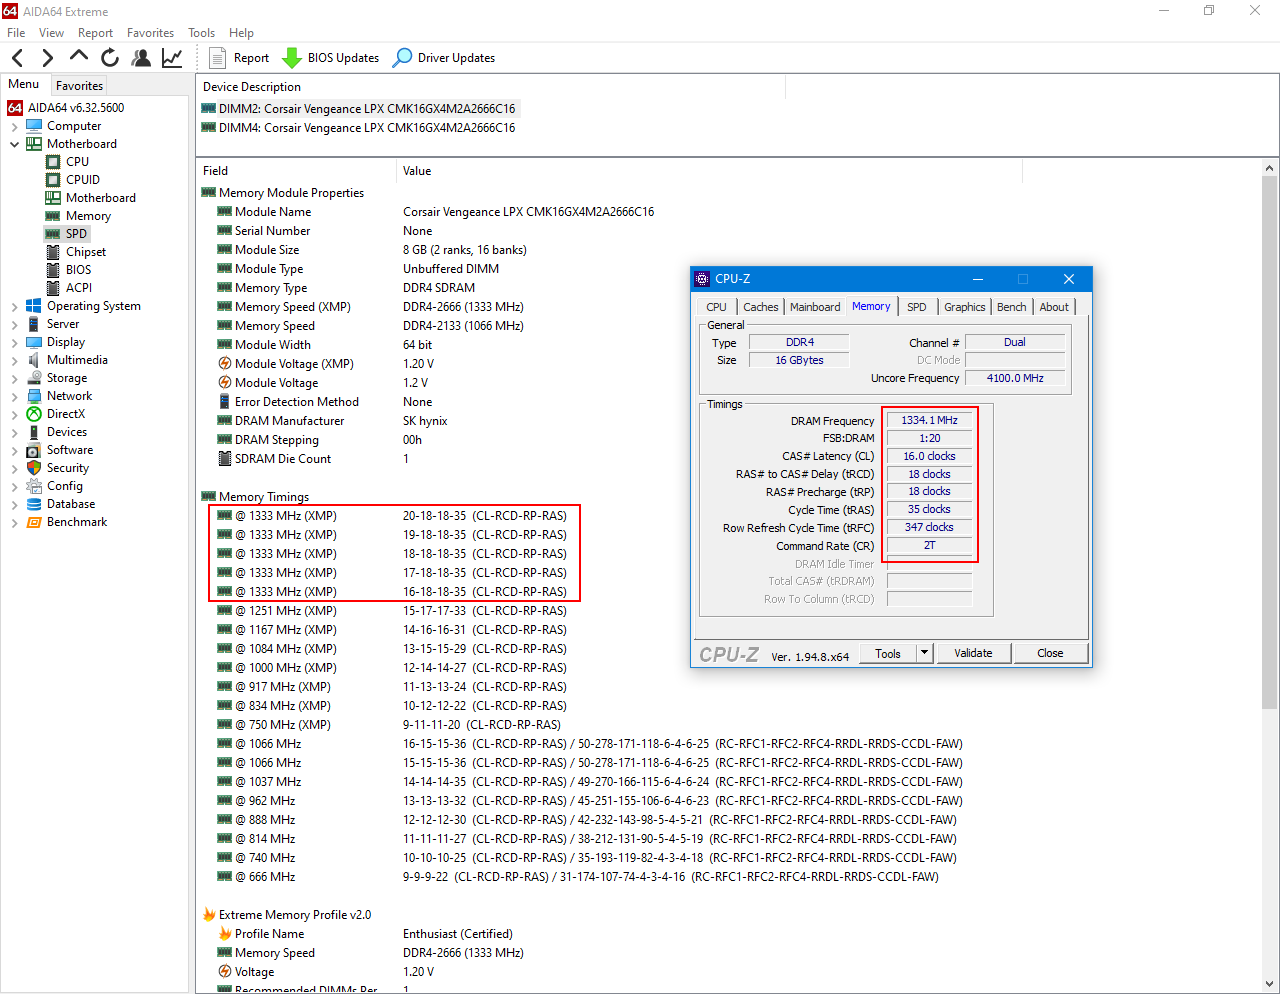The image size is (1280, 994).
Task: Click the vertical scrollbar down arrow
Action: point(1270,983)
